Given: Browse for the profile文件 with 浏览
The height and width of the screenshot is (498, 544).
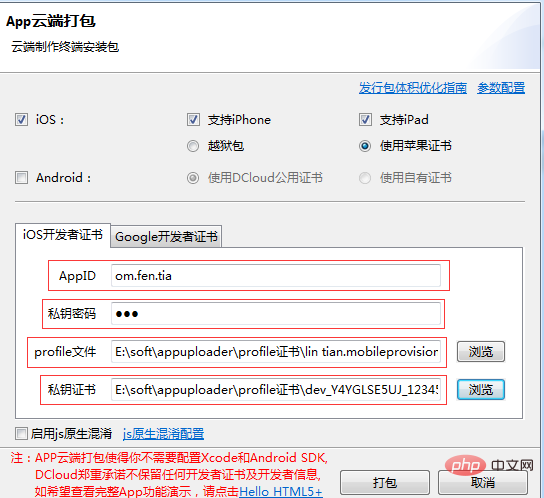Looking at the screenshot, I should point(481,352).
